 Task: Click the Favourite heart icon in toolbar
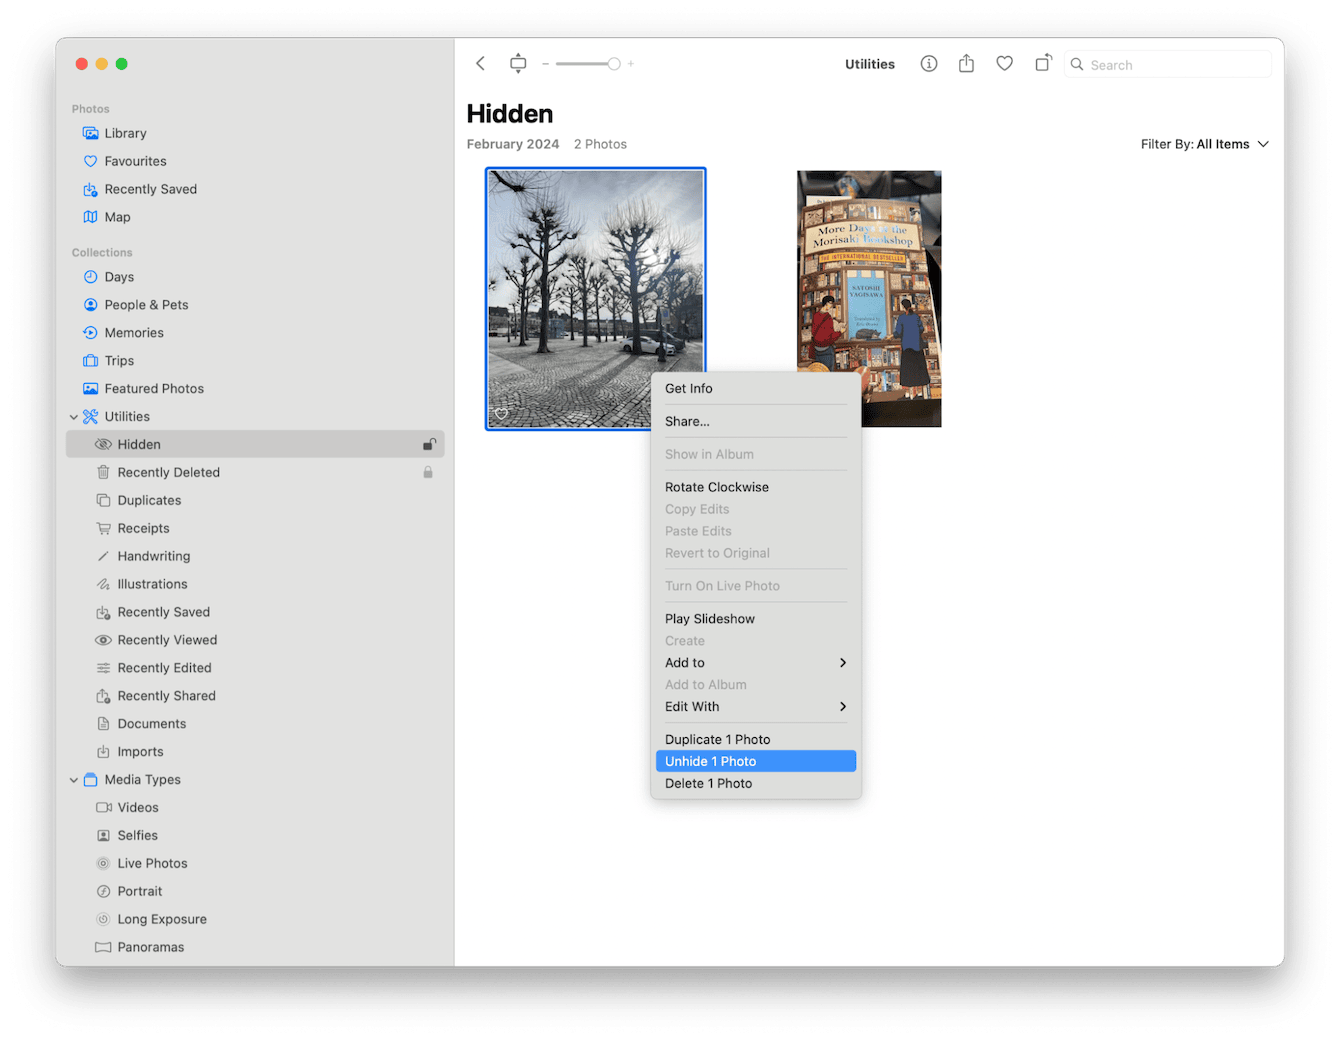(1004, 64)
